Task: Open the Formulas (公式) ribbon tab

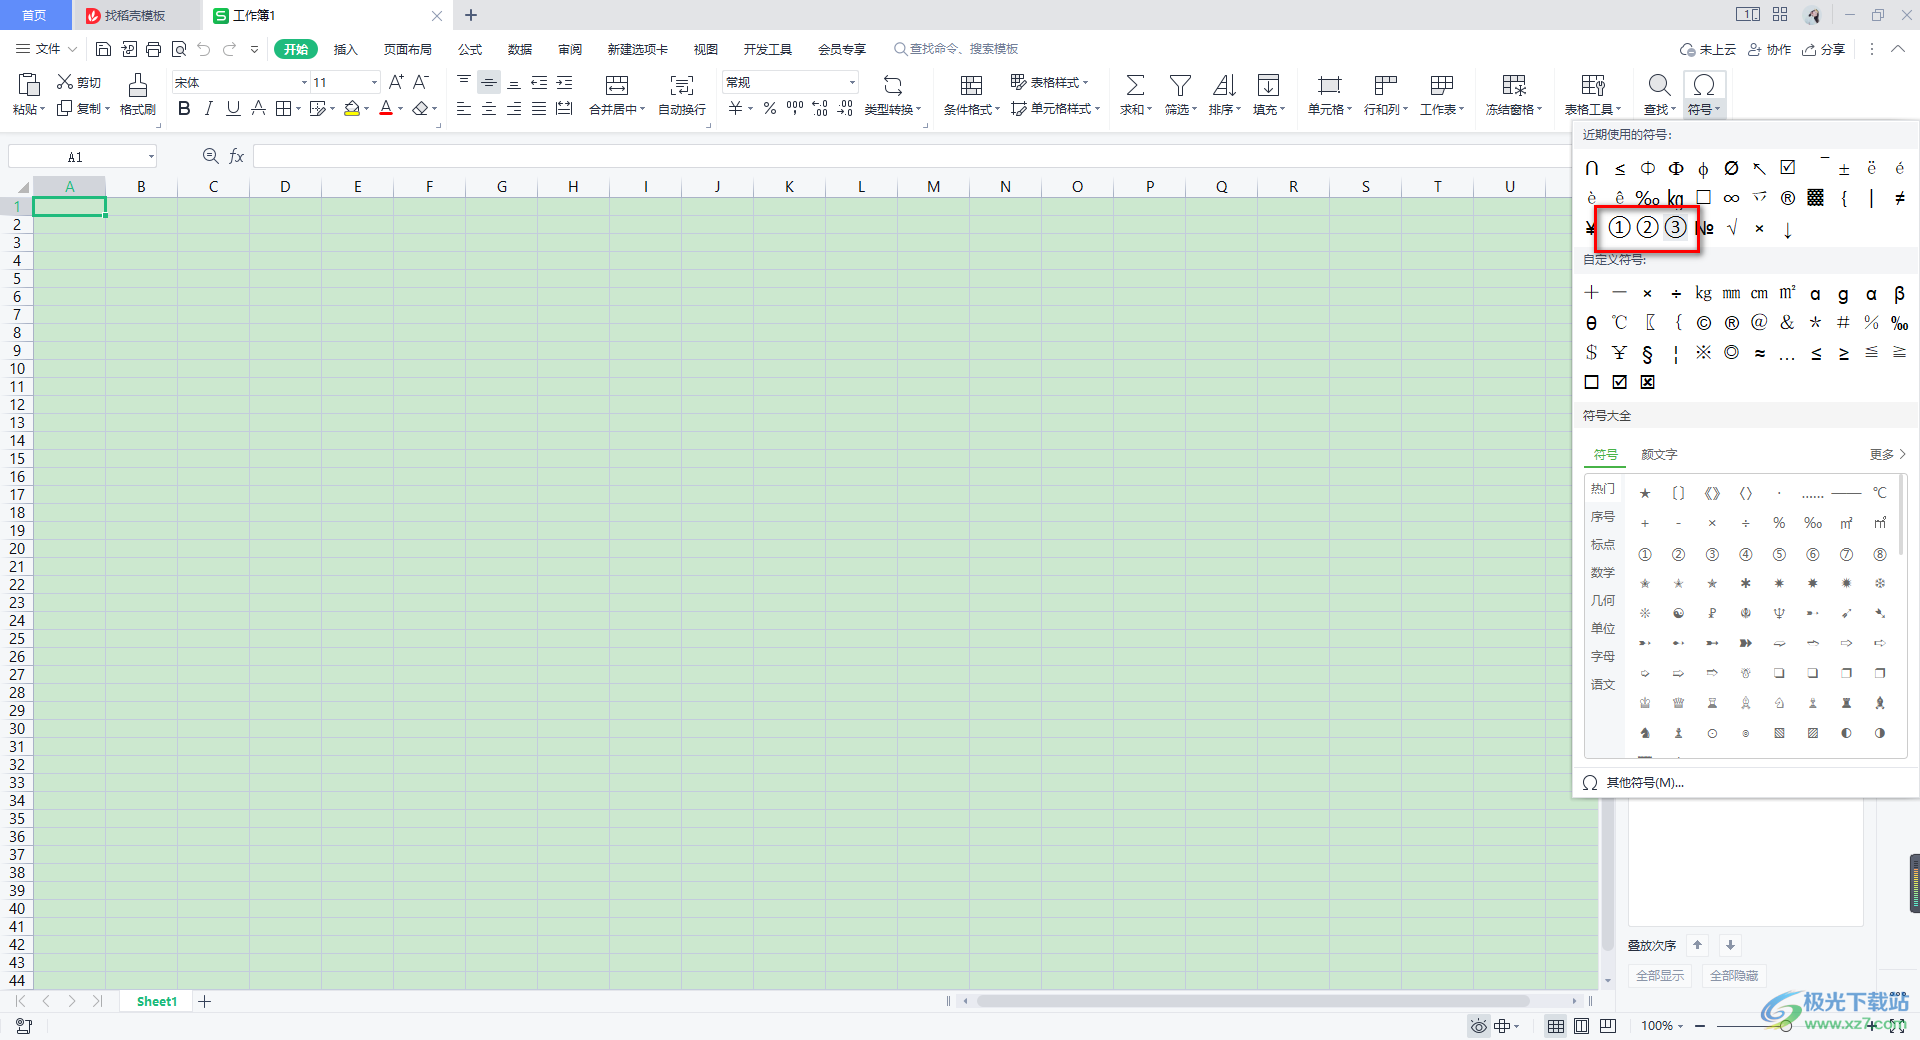Action: pyautogui.click(x=470, y=49)
